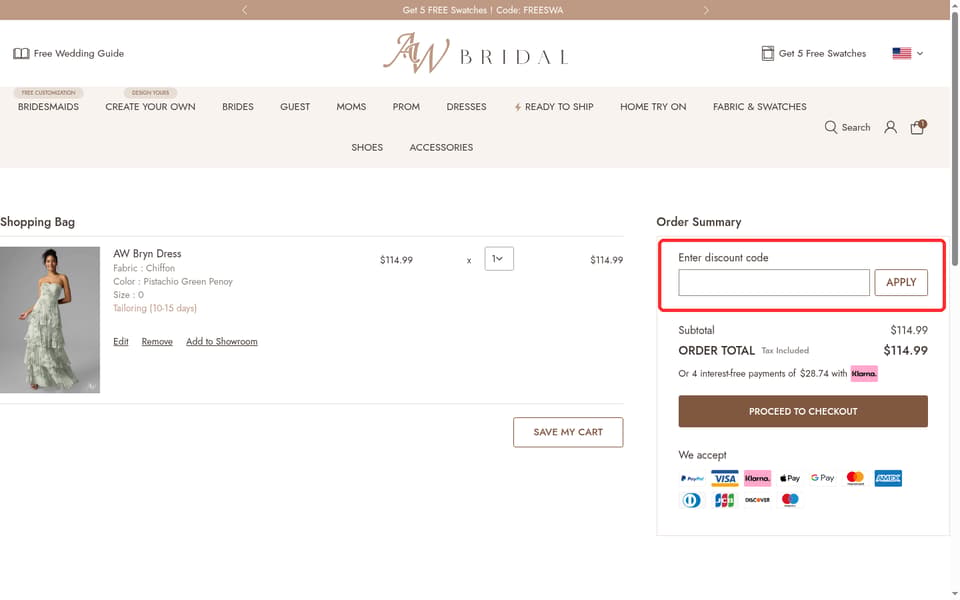Click the Mastercard icon
Image resolution: width=960 pixels, height=600 pixels.
855,478
